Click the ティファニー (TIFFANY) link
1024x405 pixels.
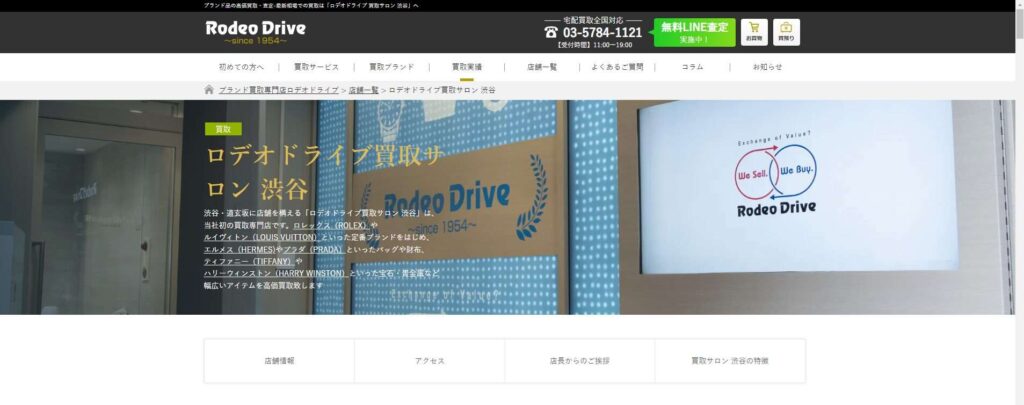[x=248, y=261]
